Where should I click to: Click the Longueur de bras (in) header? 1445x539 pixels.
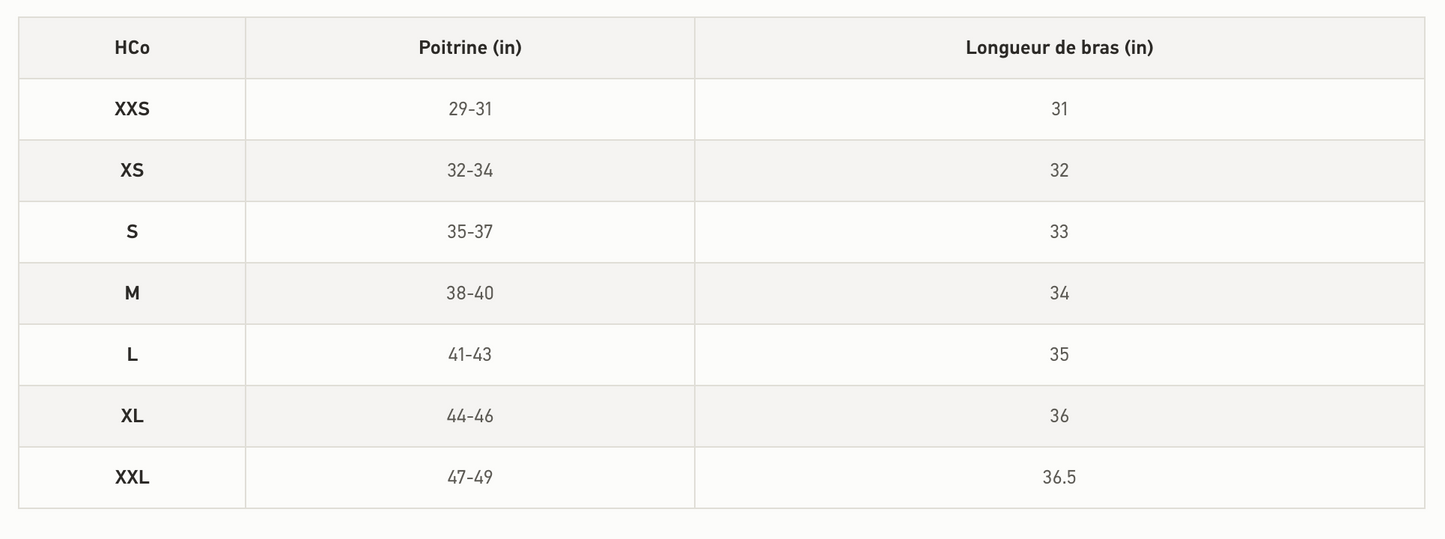[x=1059, y=47]
